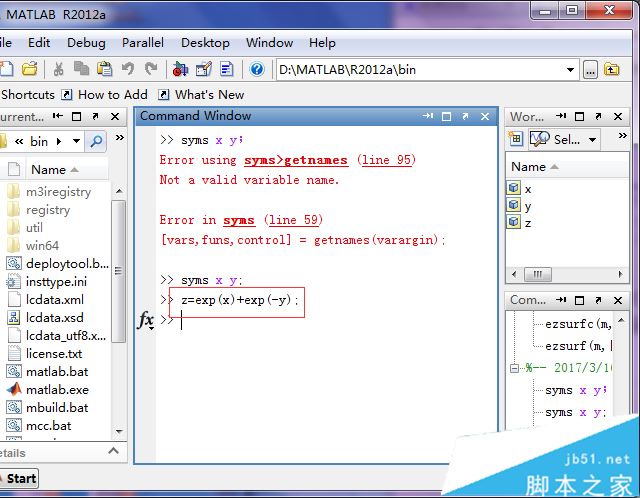The height and width of the screenshot is (498, 640).
Task: Go up one folder level icon
Action: 611,70
